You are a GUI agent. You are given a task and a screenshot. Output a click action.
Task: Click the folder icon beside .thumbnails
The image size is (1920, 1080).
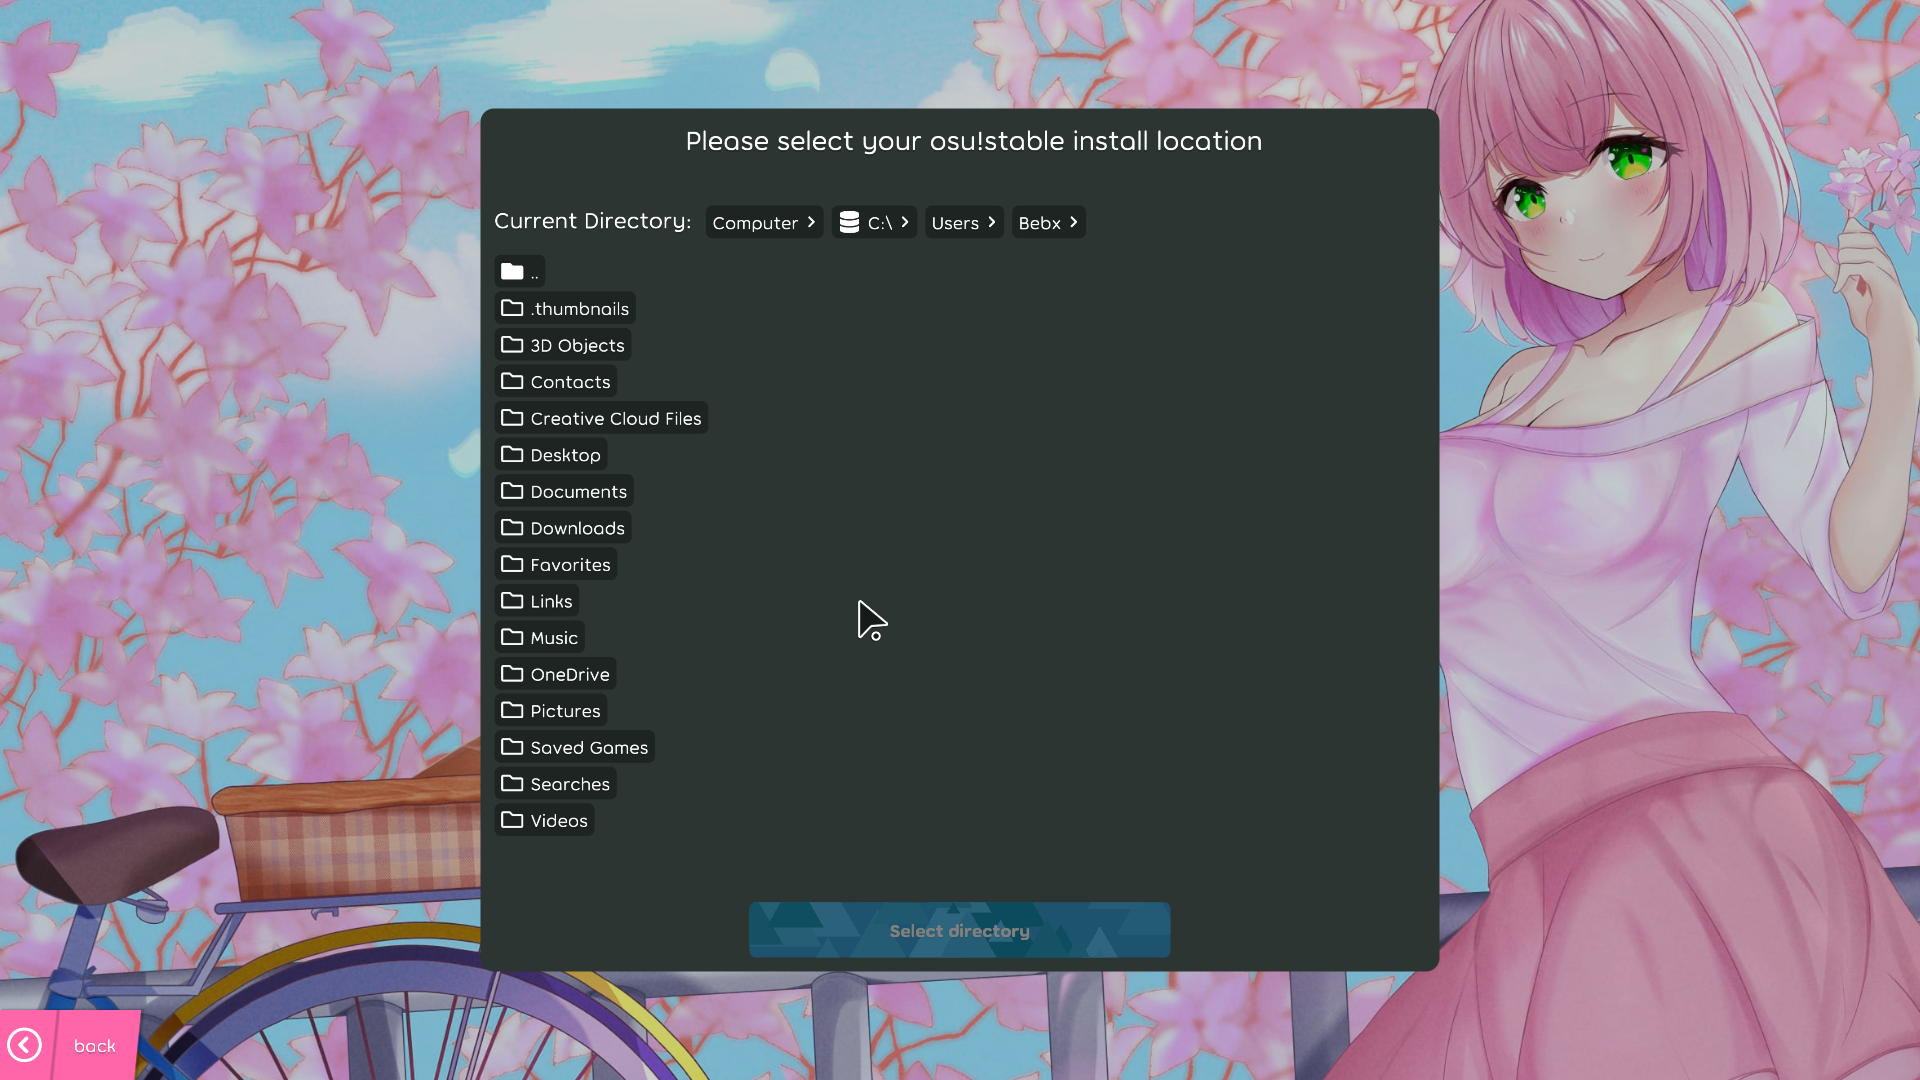512,308
